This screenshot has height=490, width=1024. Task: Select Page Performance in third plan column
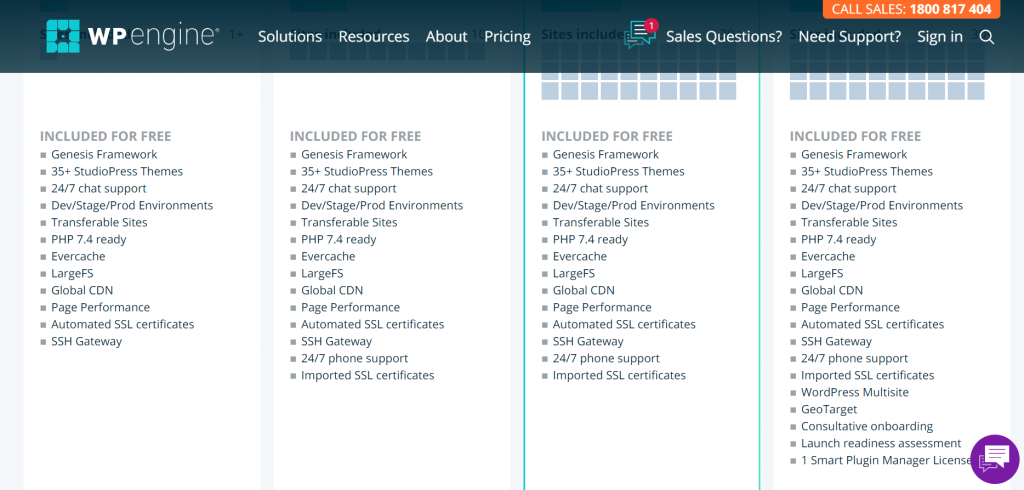coord(602,307)
